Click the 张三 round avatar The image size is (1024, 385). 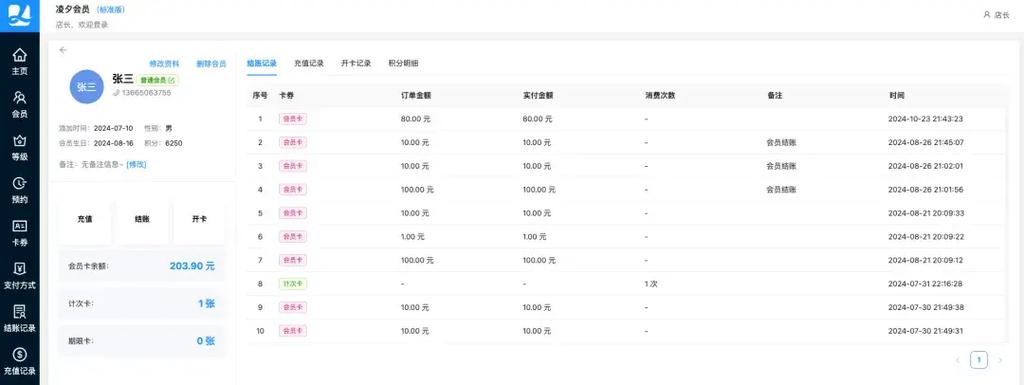(87, 87)
